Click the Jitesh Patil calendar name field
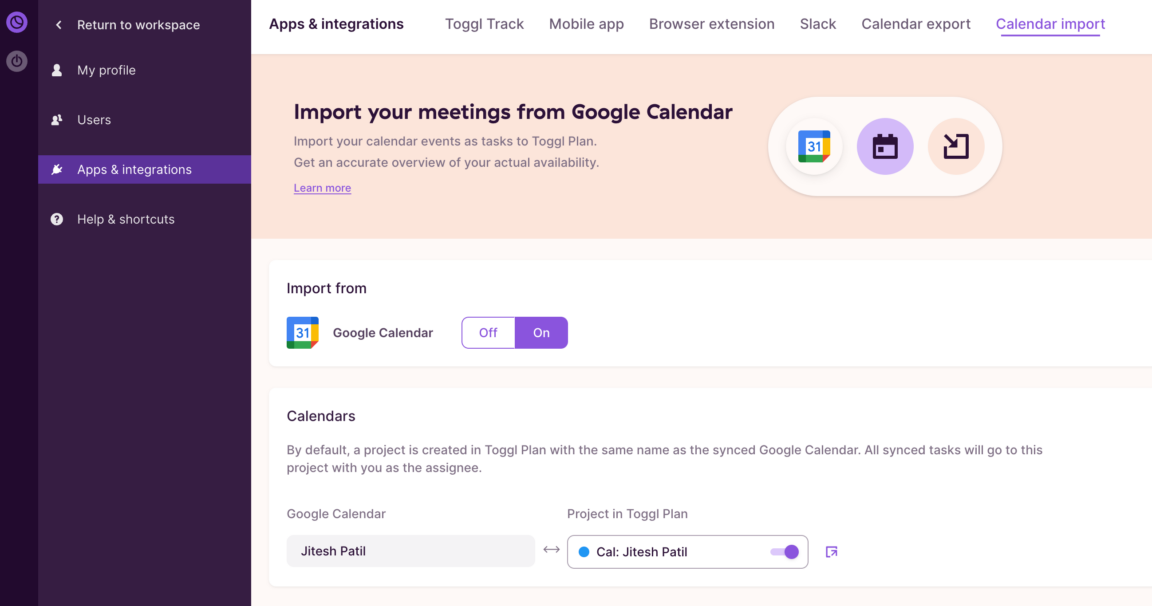 [x=410, y=551]
